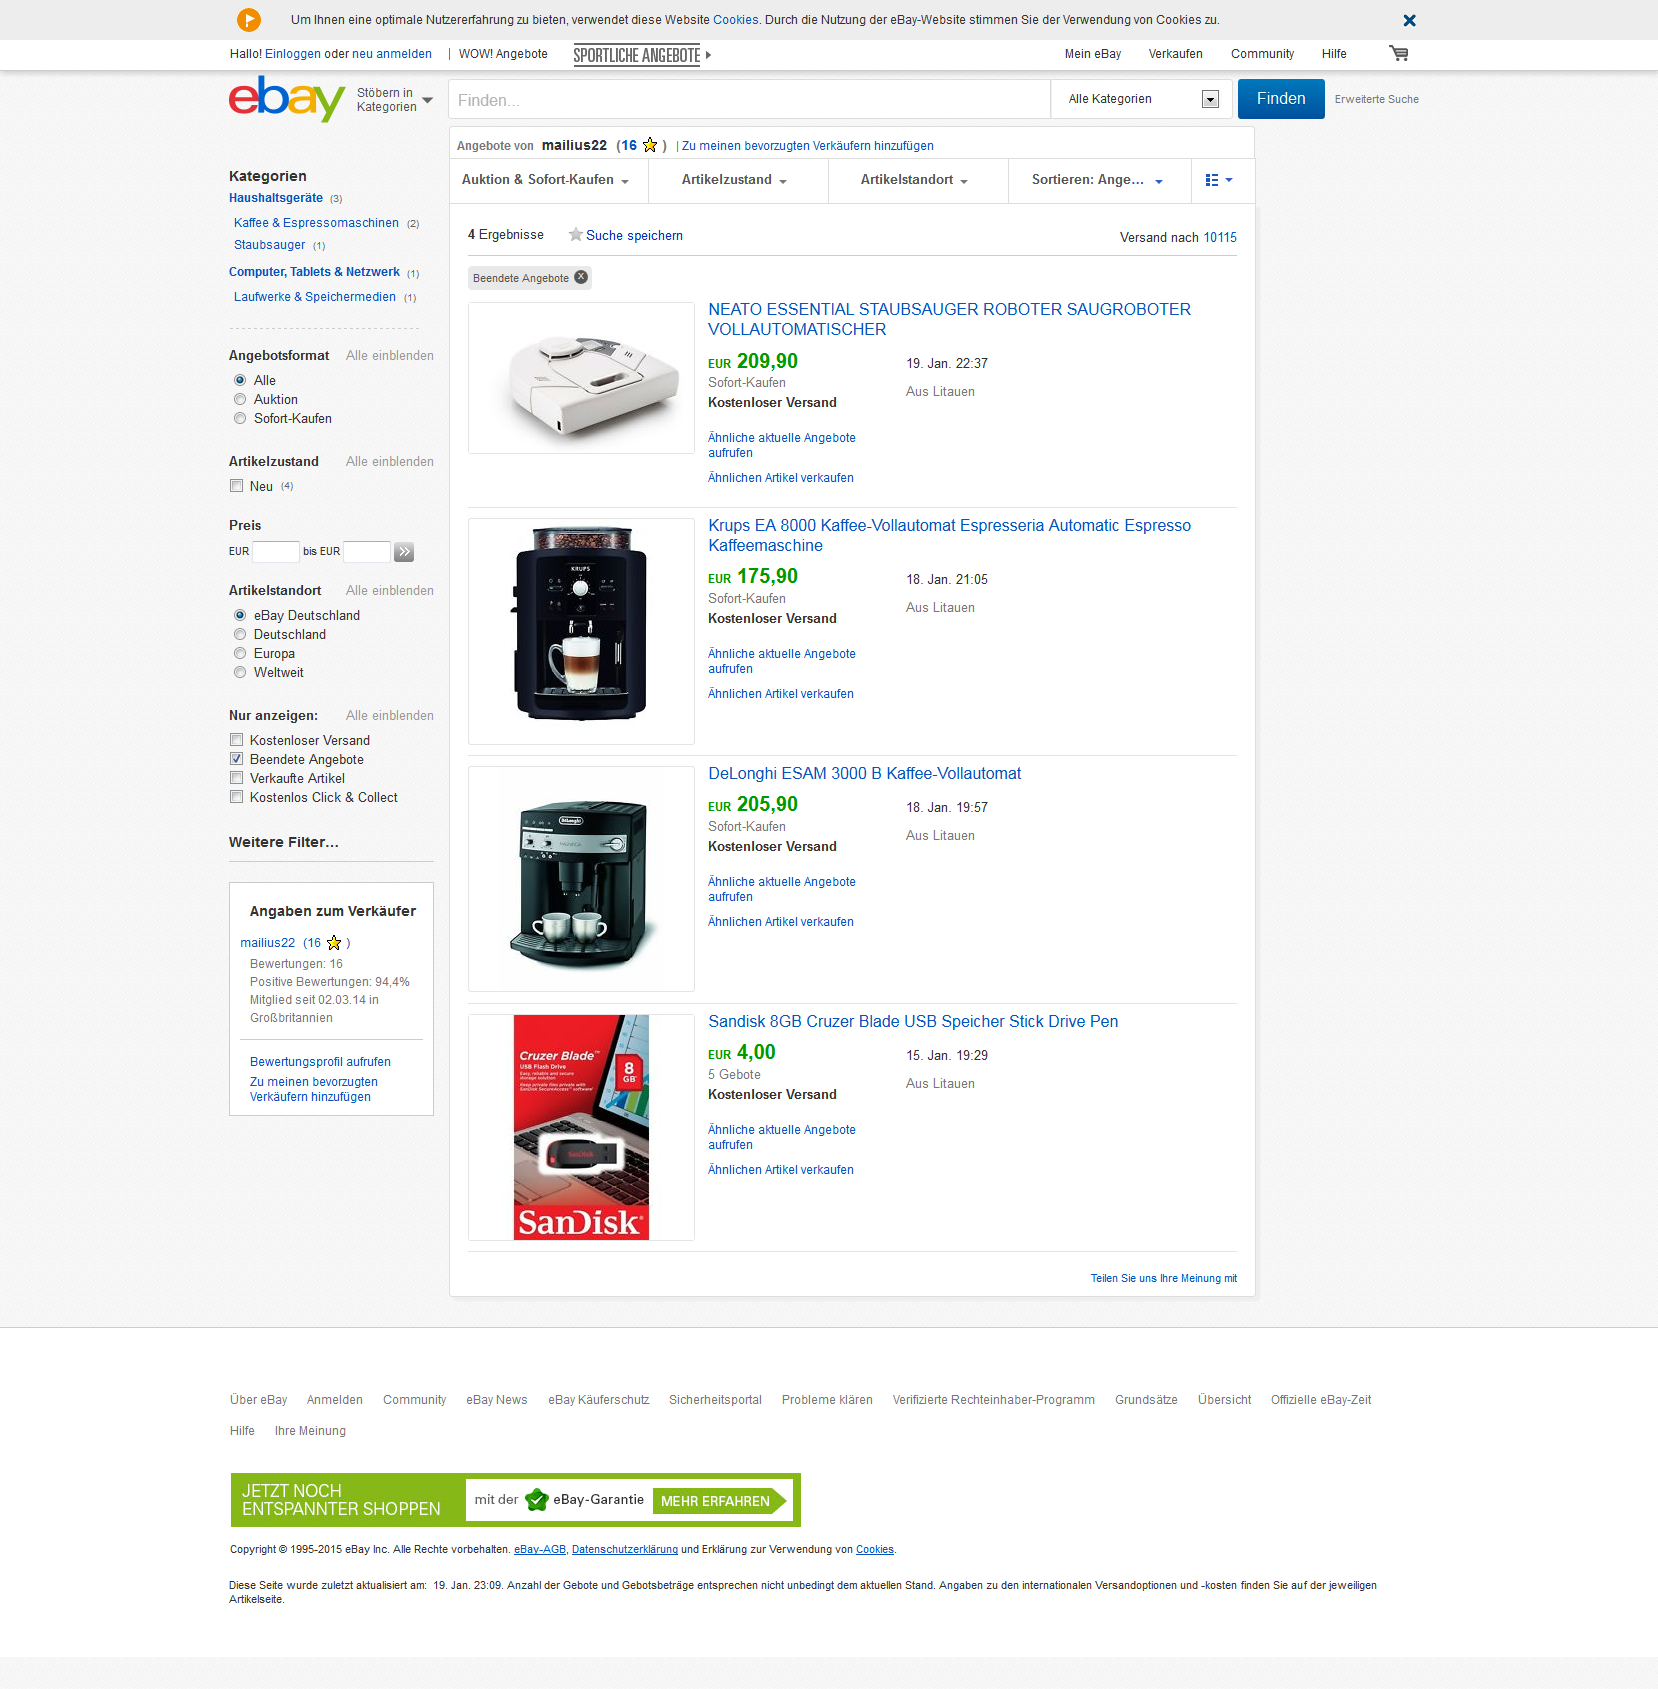Open the DeLonghi coffee machine thumbnail
The width and height of the screenshot is (1658, 1689).
click(x=581, y=879)
